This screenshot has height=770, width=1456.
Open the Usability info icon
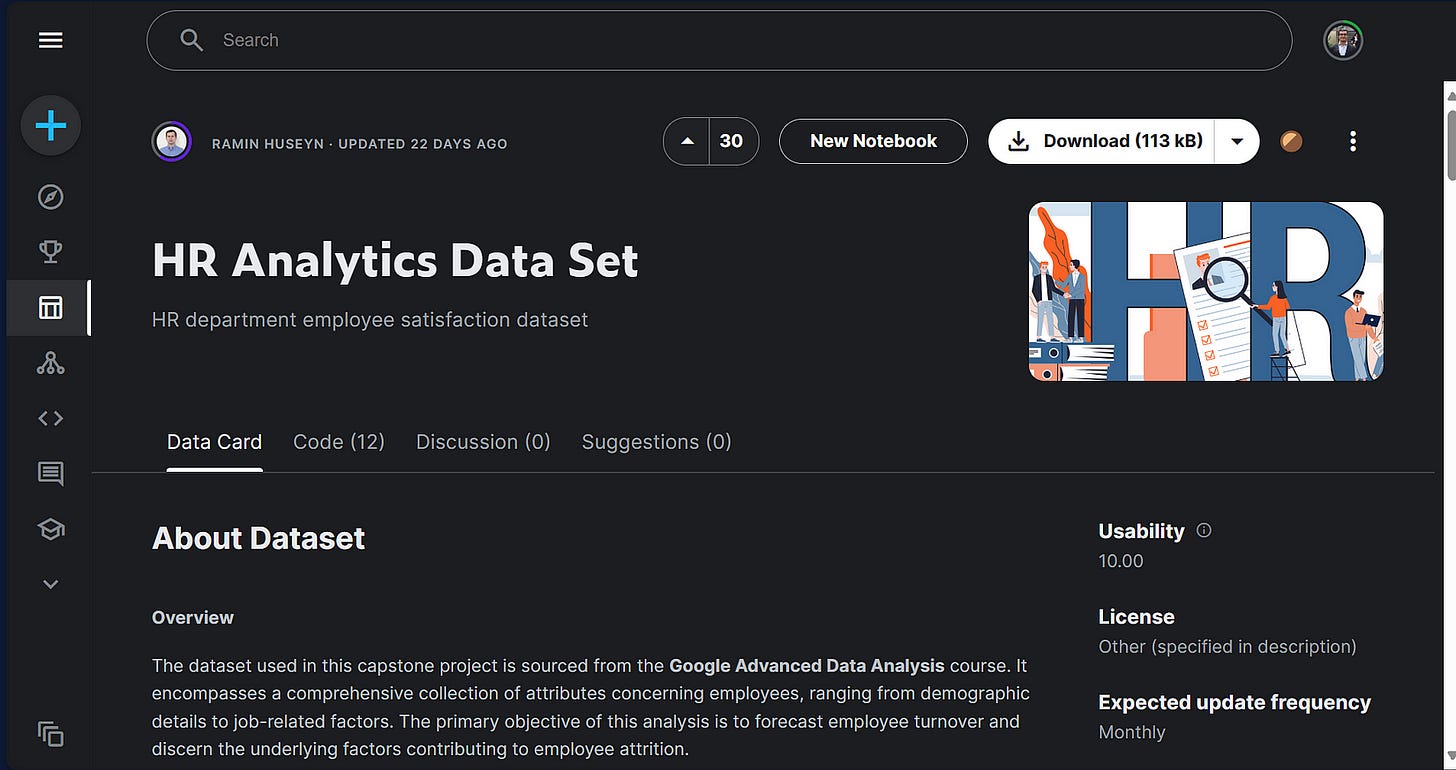point(1204,531)
